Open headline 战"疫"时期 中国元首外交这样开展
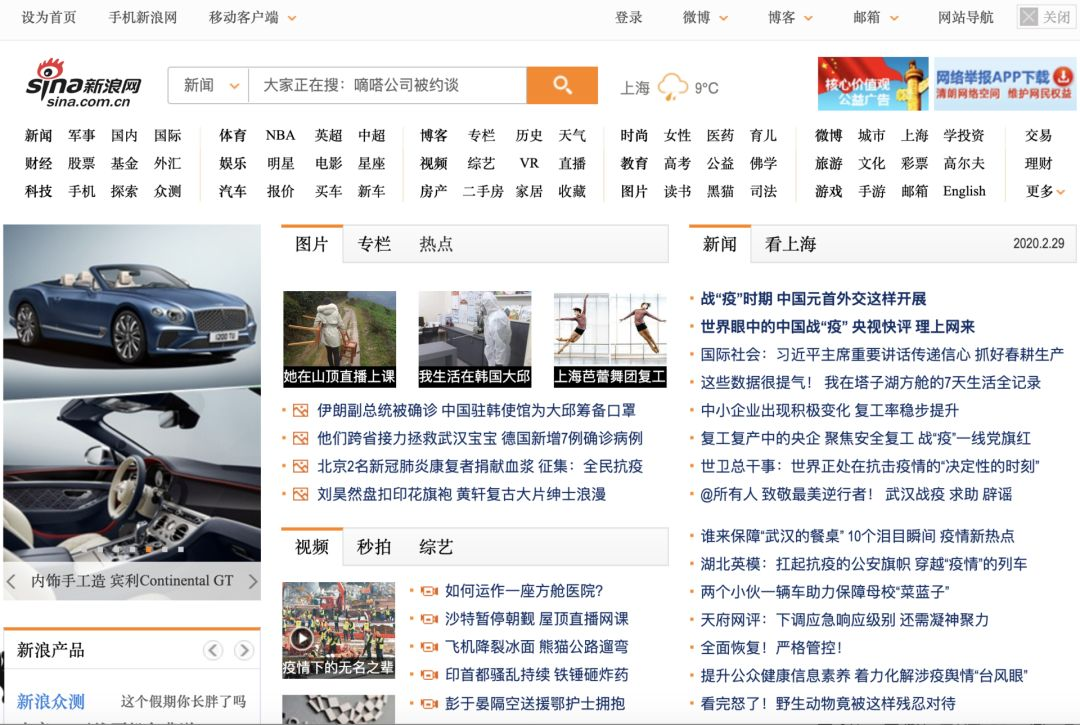Viewport: 1080px width, 725px height. pos(813,299)
